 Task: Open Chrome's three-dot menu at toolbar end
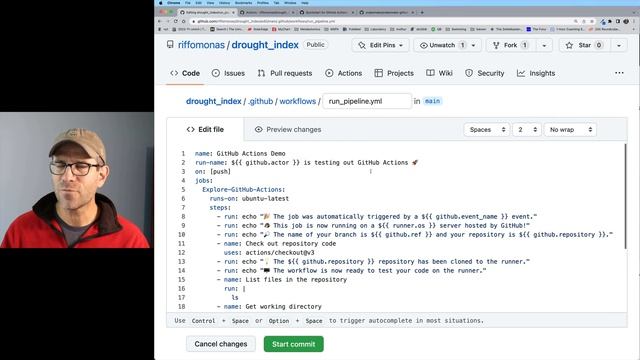(x=635, y=21)
